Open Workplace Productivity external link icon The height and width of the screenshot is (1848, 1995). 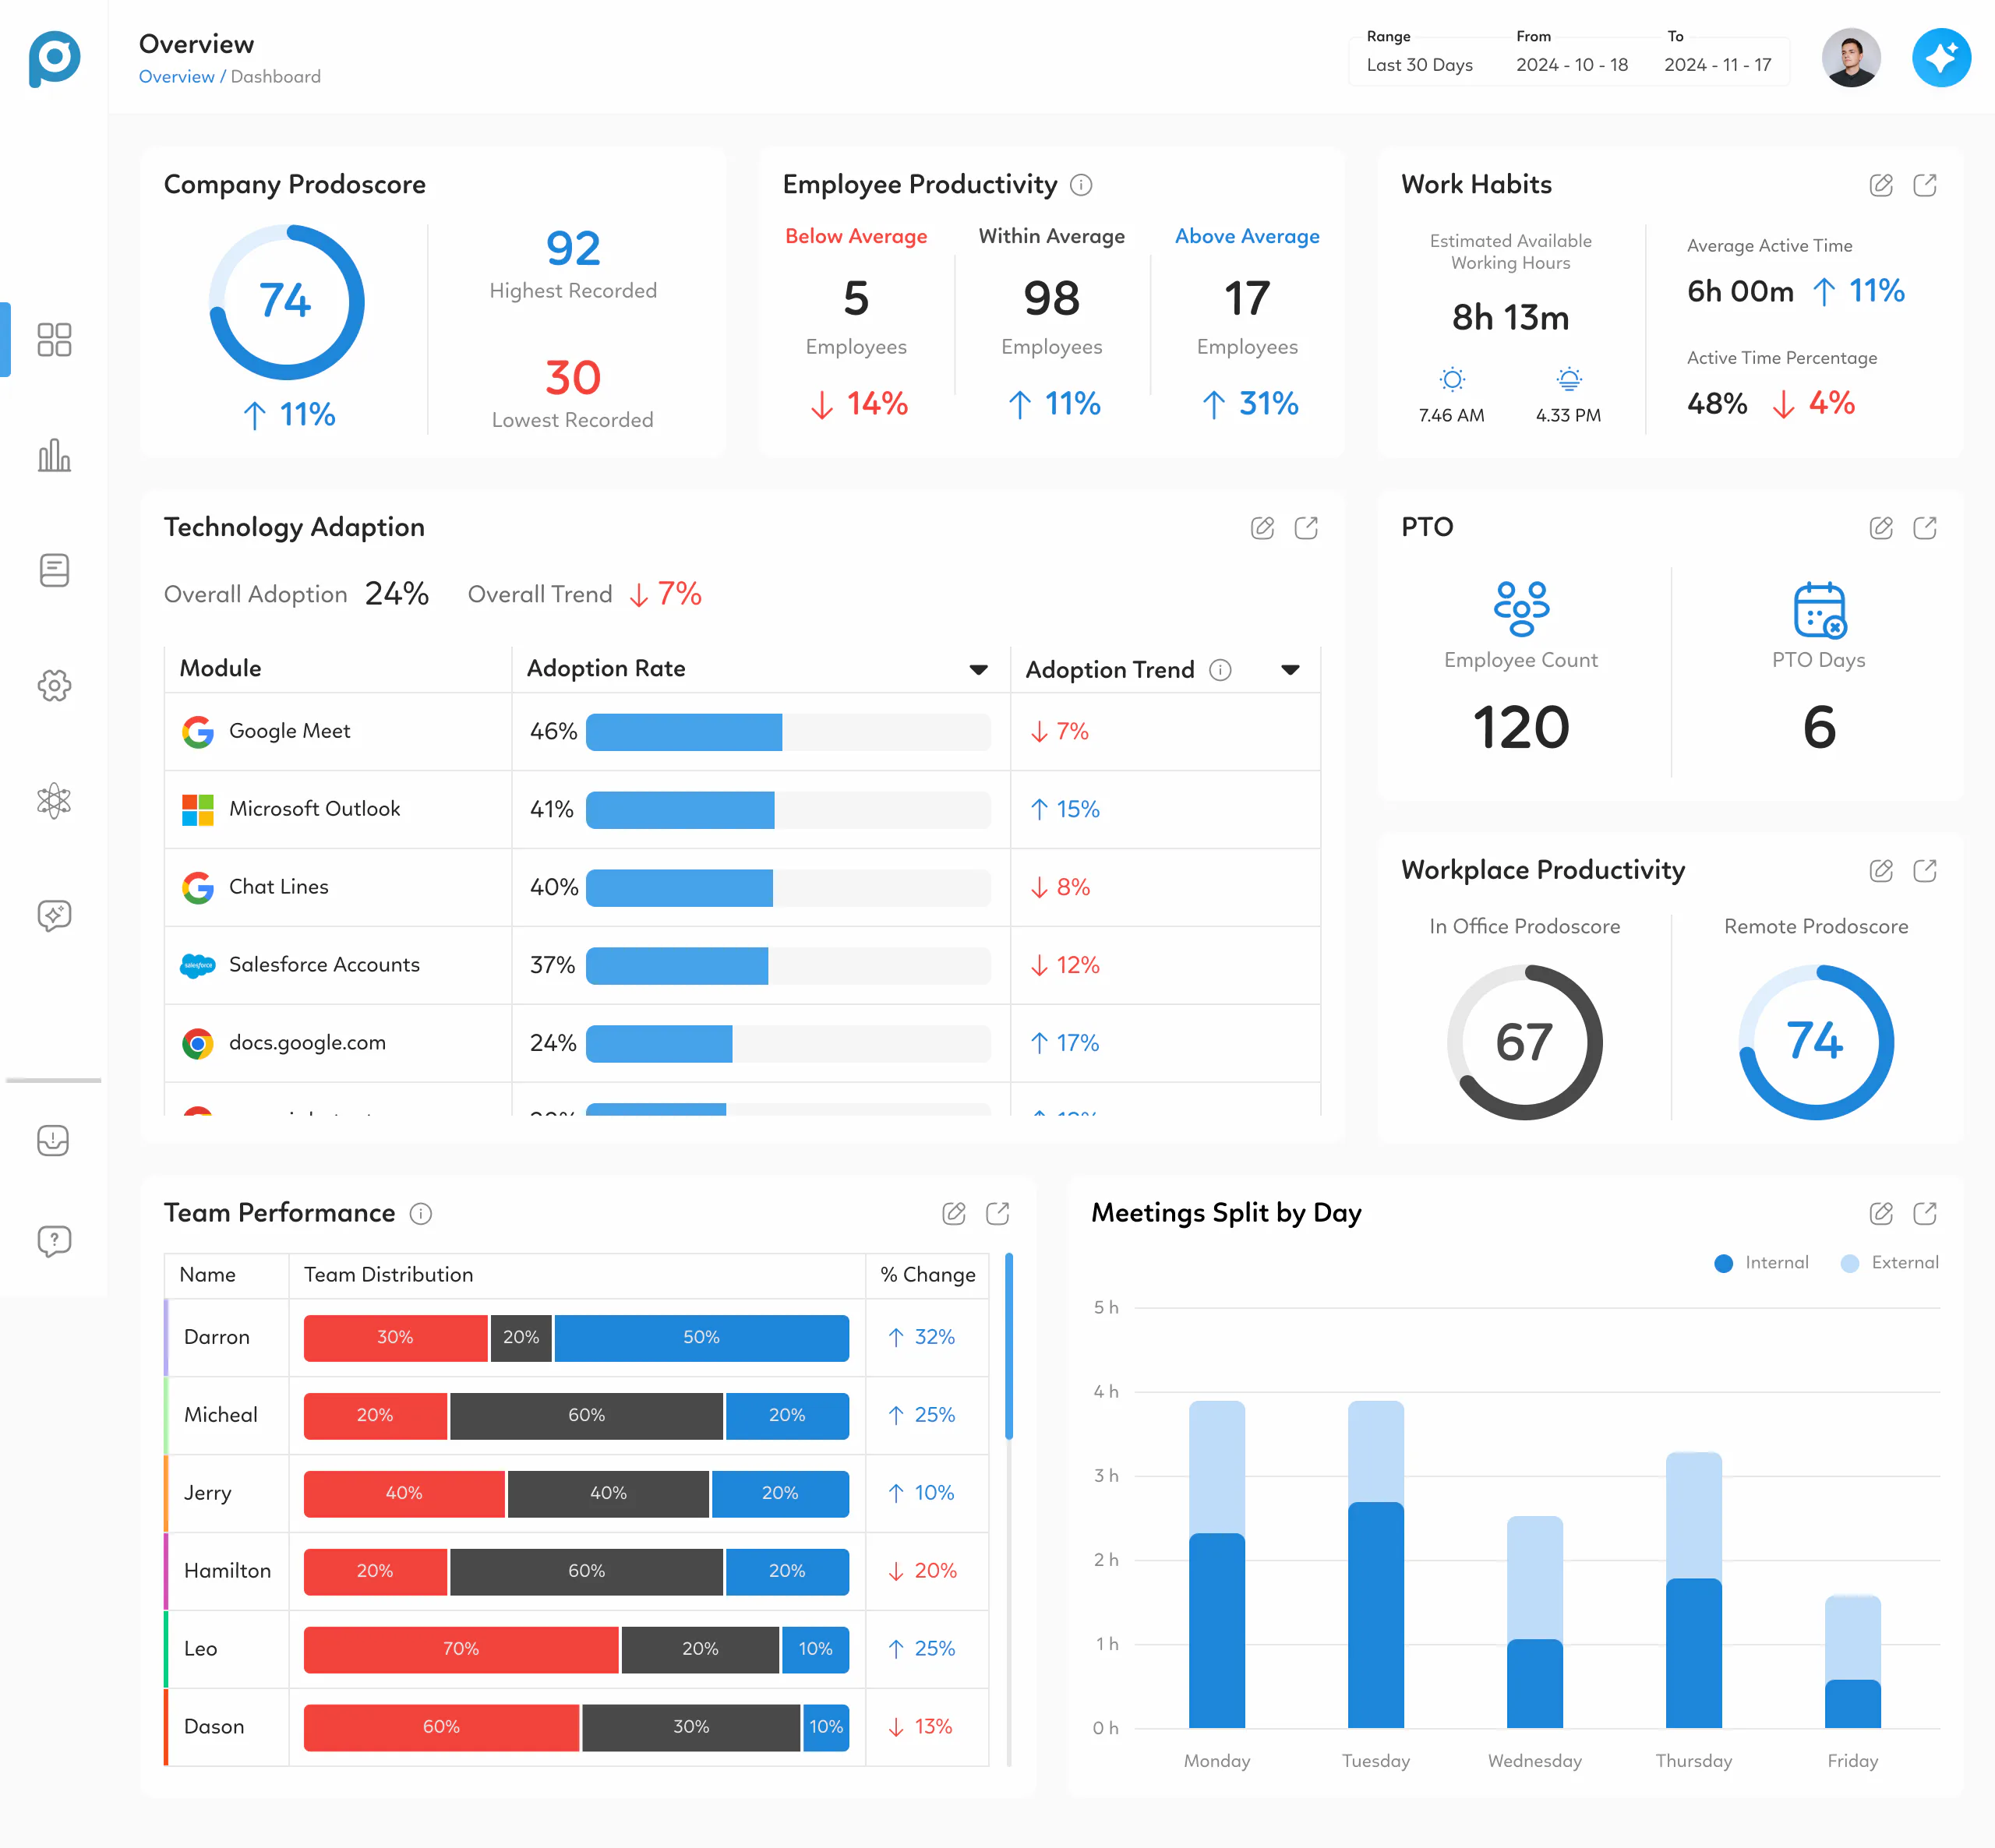point(1925,871)
